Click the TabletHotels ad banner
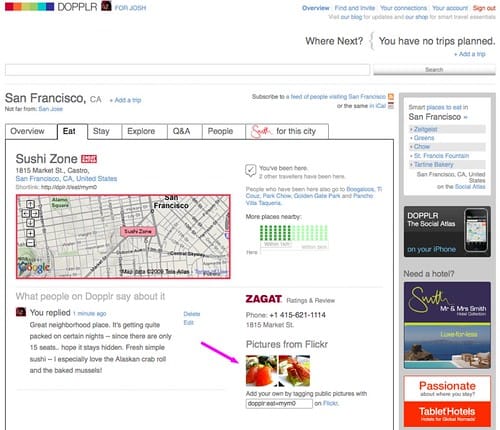Viewport: 500px width, 430px height. click(447, 401)
